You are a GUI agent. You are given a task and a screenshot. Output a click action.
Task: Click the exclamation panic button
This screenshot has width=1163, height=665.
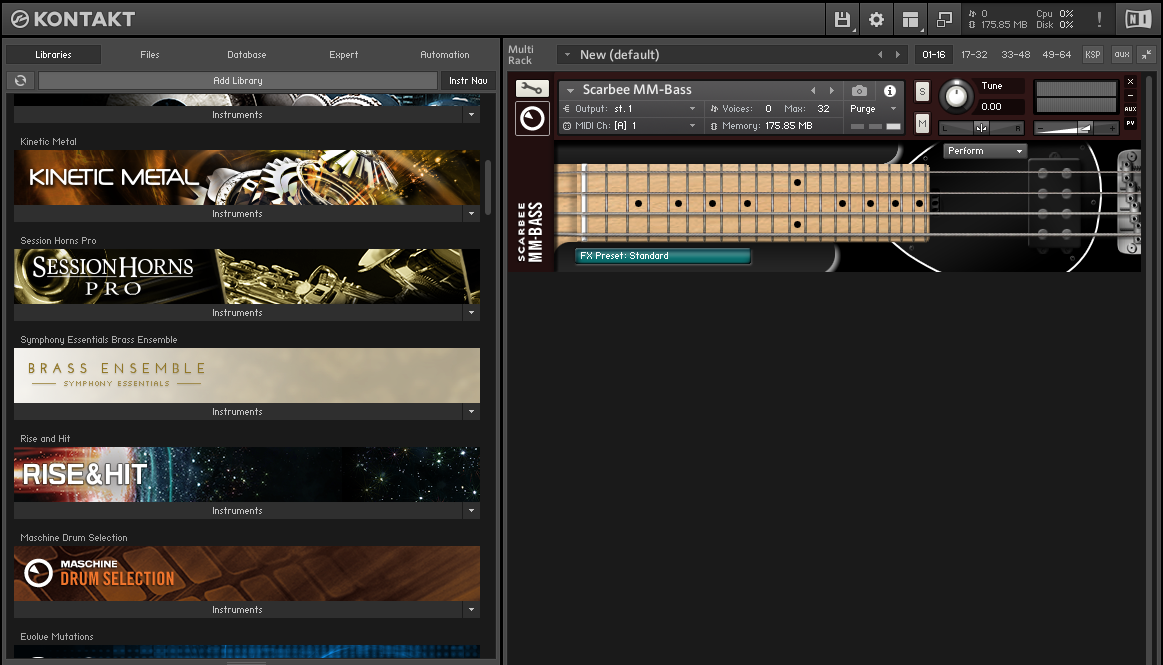coord(1099,20)
